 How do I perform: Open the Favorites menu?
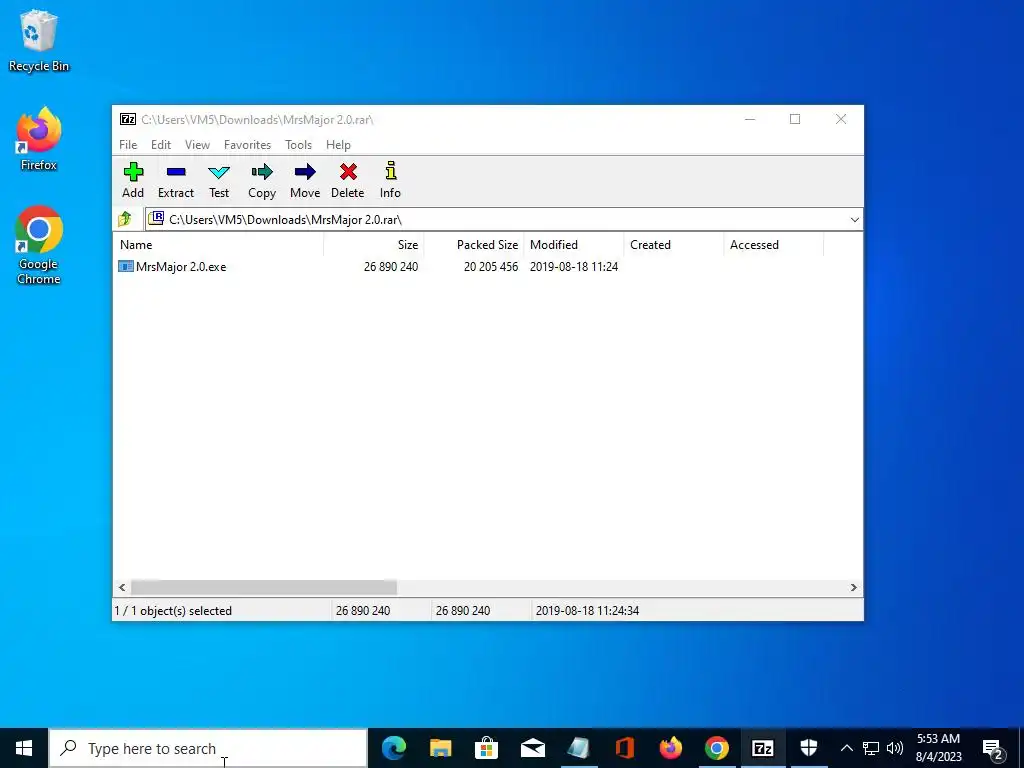[248, 145]
